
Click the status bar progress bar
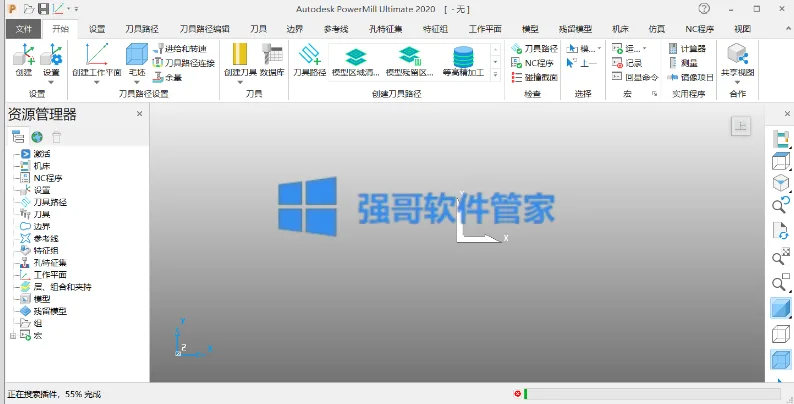tap(652, 394)
